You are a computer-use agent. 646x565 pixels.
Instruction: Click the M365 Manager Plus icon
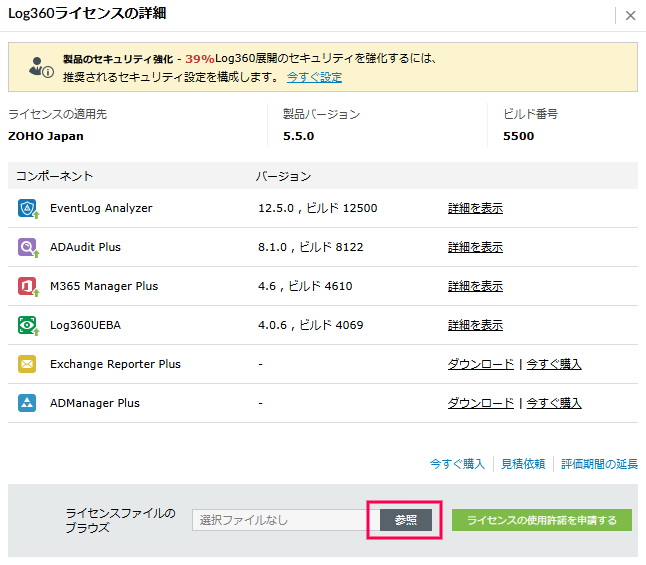click(x=27, y=286)
